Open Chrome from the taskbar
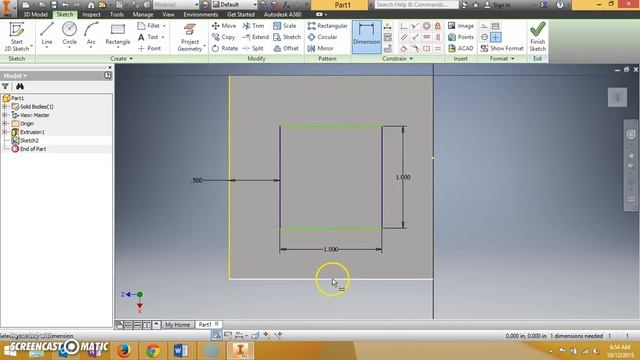640x360 pixels. [x=153, y=350]
